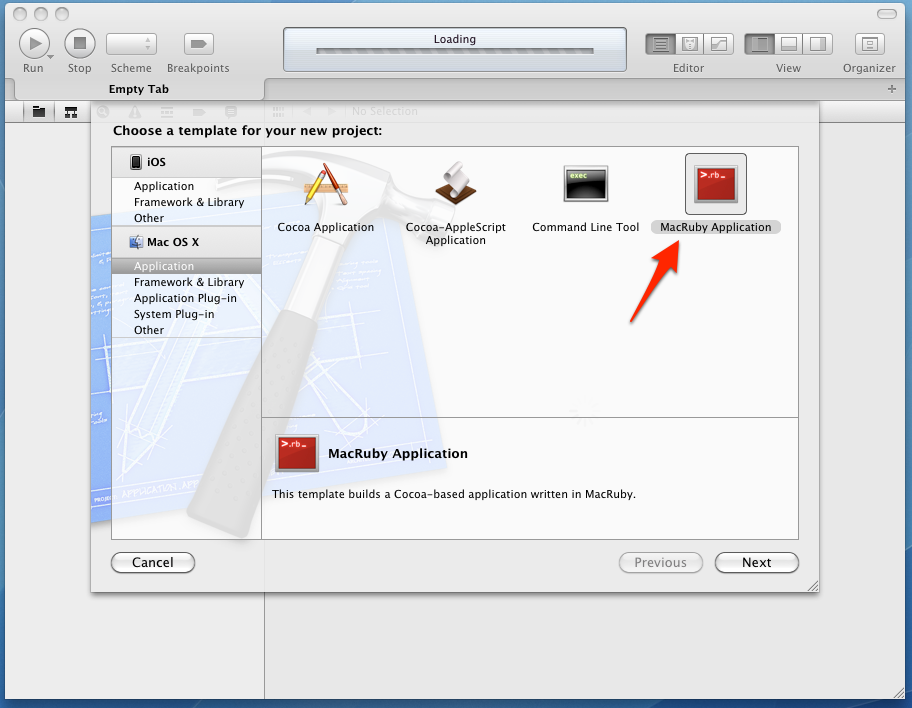Image resolution: width=912 pixels, height=708 pixels.
Task: Select the Assistant editor icon
Action: coord(689,44)
